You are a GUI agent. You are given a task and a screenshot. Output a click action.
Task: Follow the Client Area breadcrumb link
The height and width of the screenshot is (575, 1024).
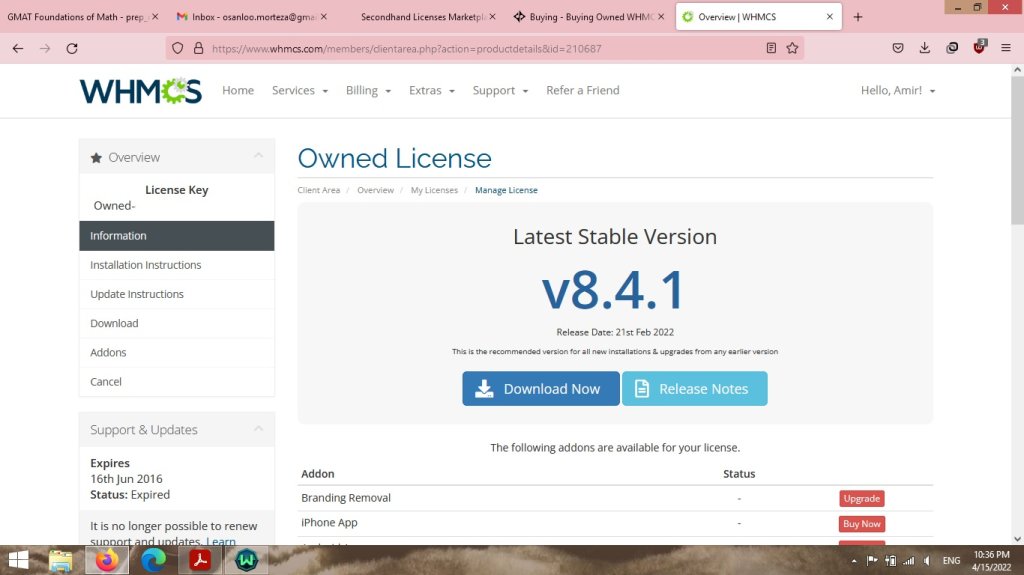click(319, 190)
